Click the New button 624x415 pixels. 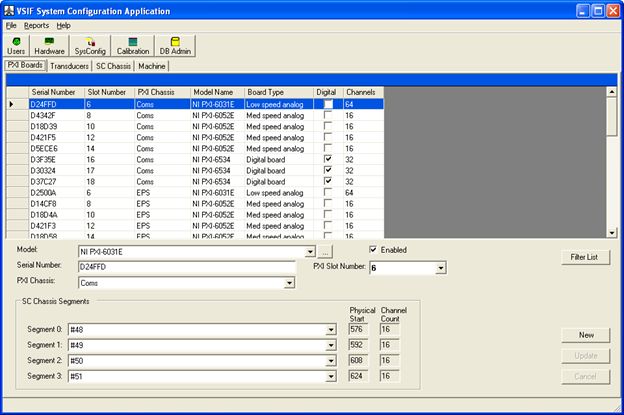click(x=585, y=335)
